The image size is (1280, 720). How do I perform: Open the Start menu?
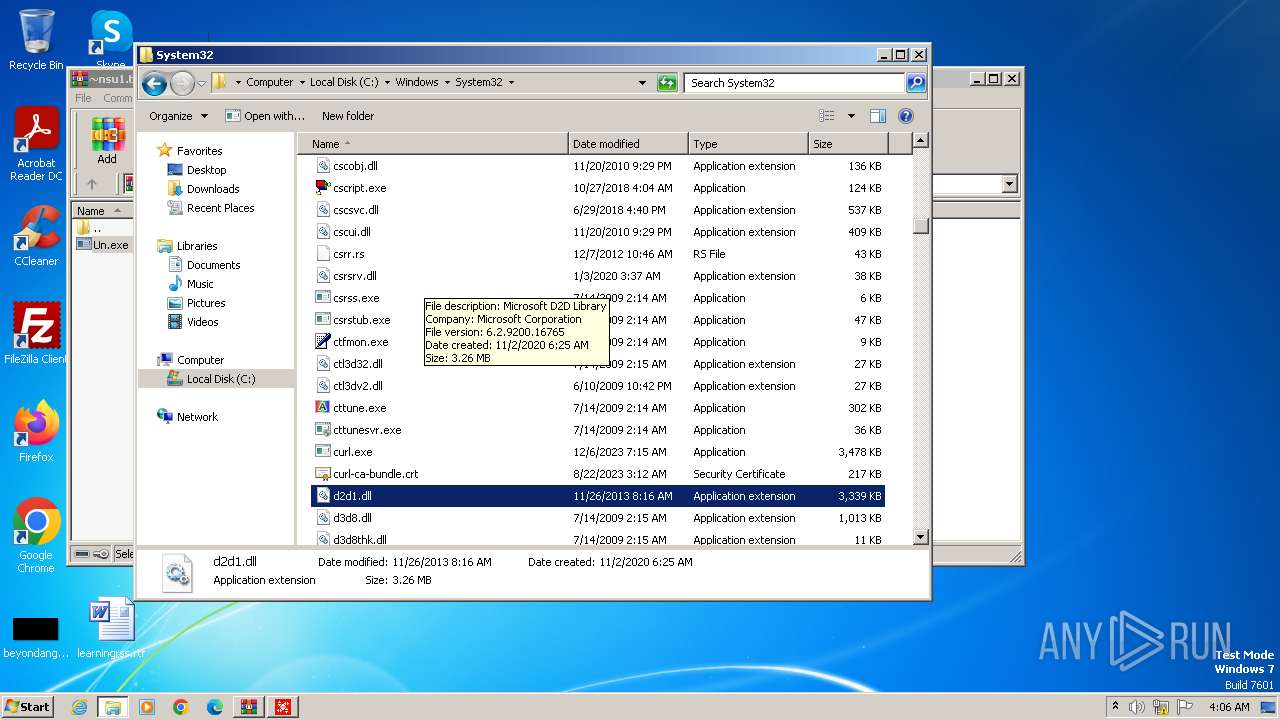coord(27,706)
